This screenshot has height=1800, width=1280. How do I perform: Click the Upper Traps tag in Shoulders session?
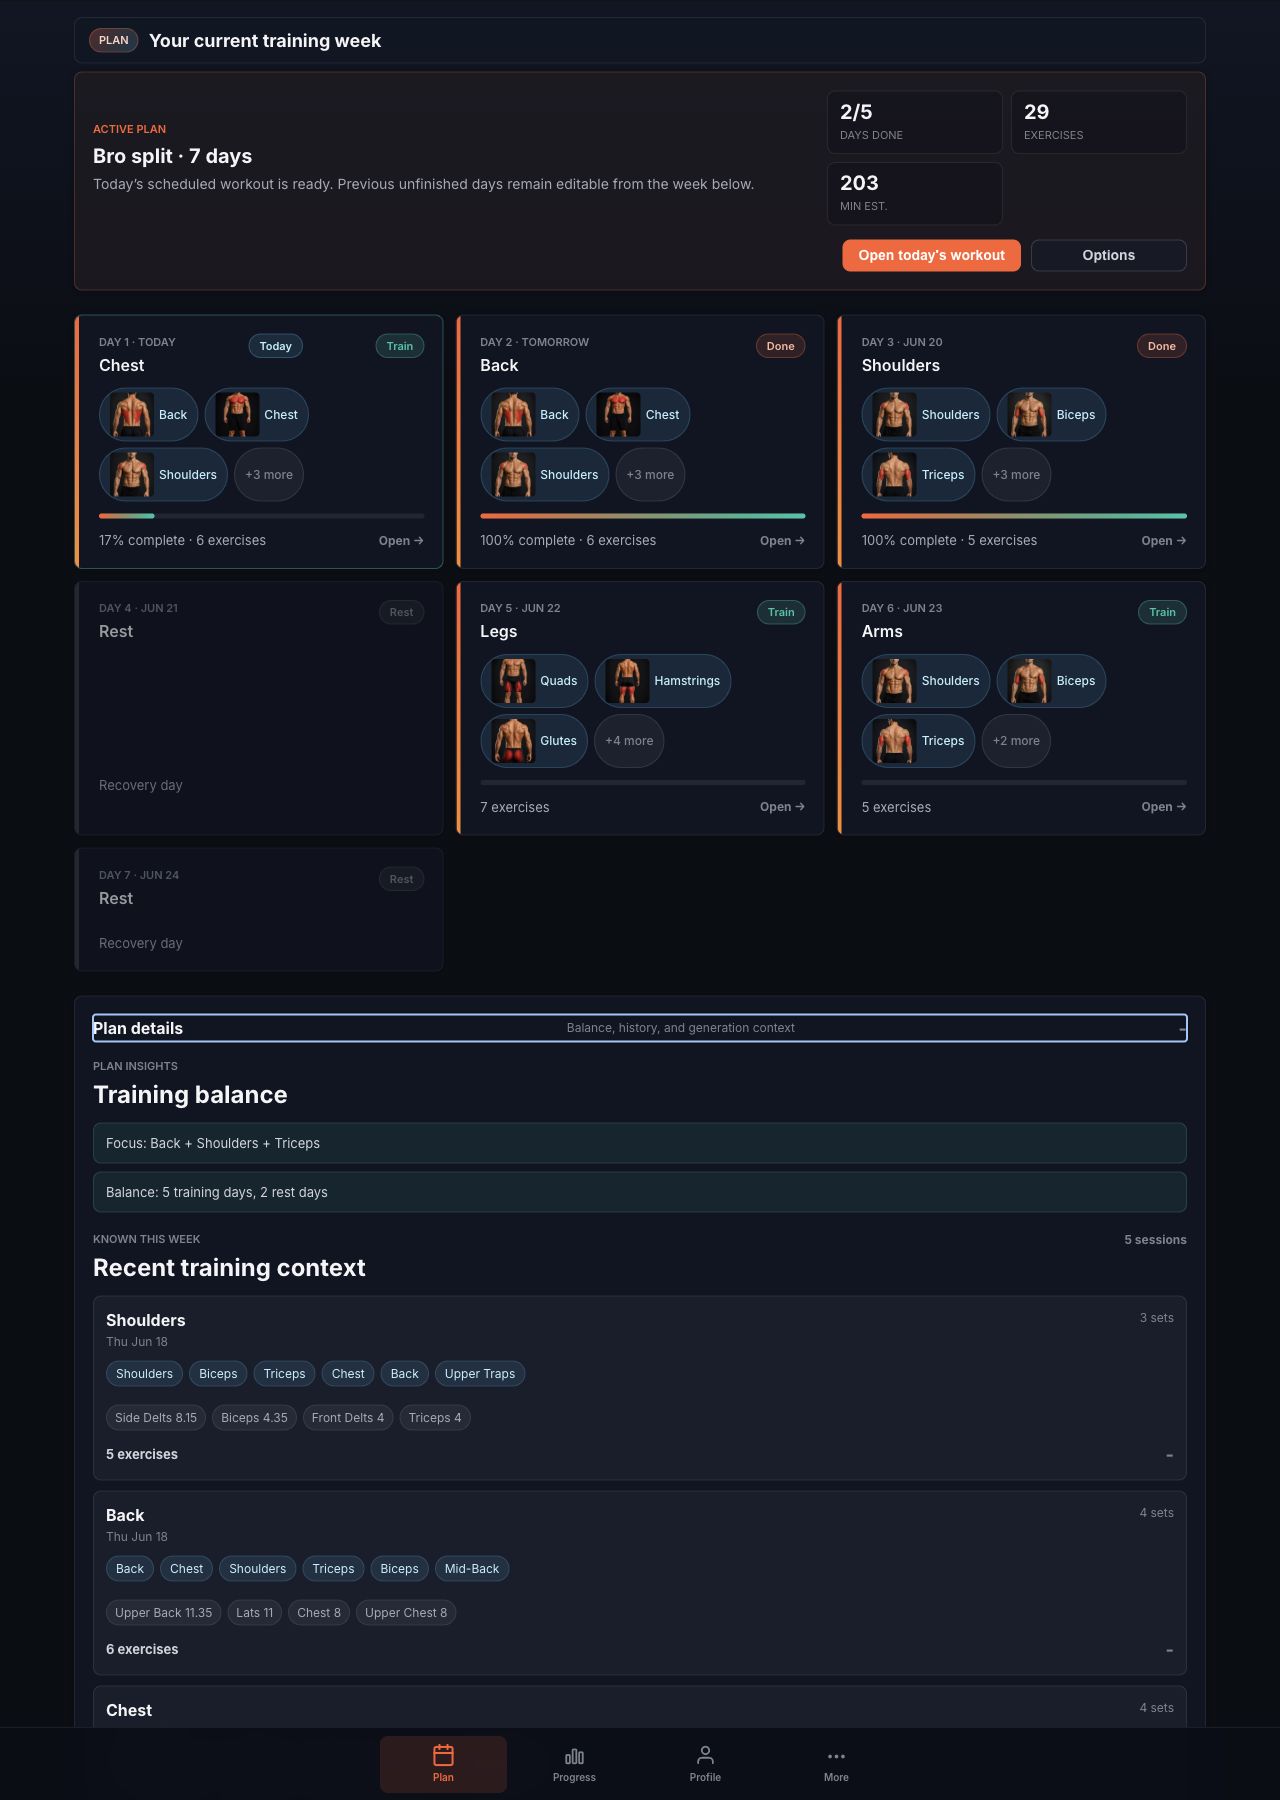tap(480, 1373)
